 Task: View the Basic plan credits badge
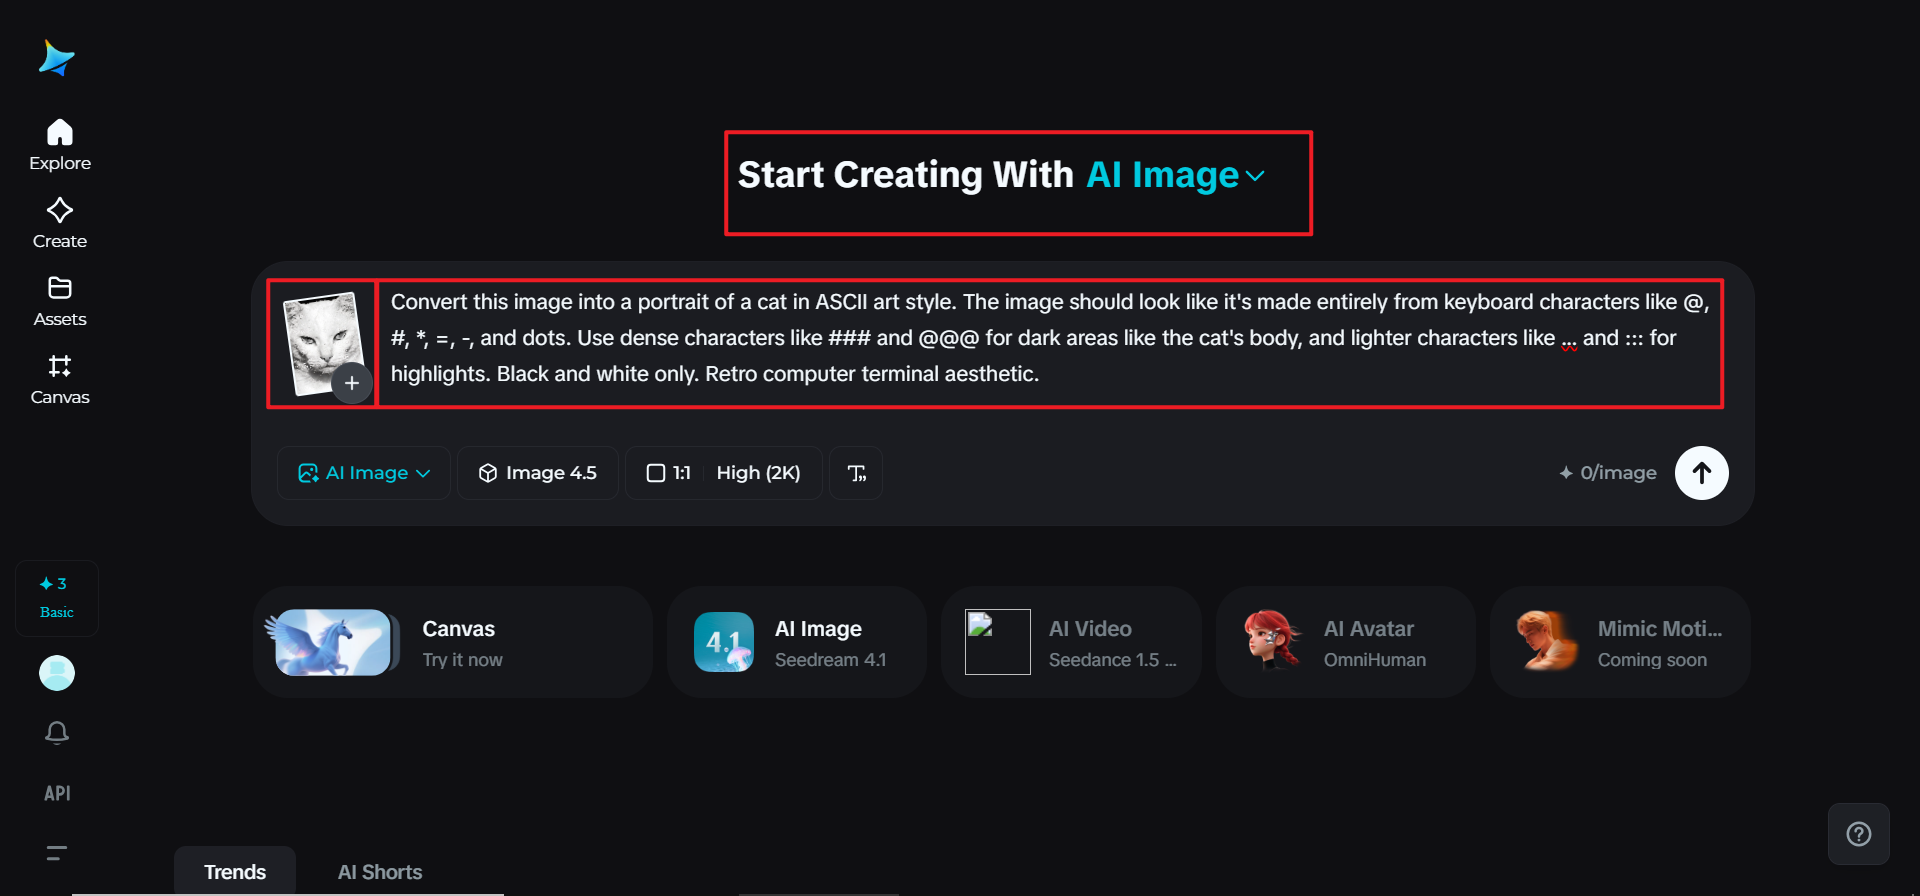(57, 598)
